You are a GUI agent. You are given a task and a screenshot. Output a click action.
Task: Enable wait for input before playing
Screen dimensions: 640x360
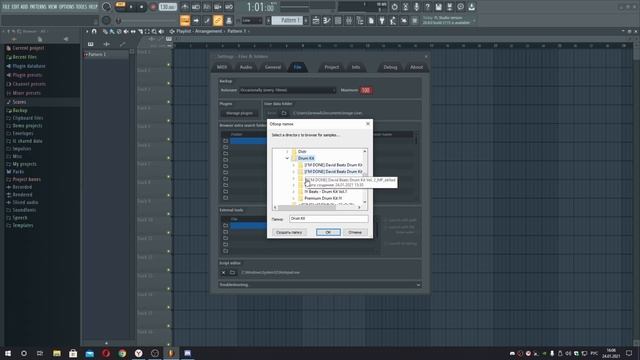[x=196, y=7]
